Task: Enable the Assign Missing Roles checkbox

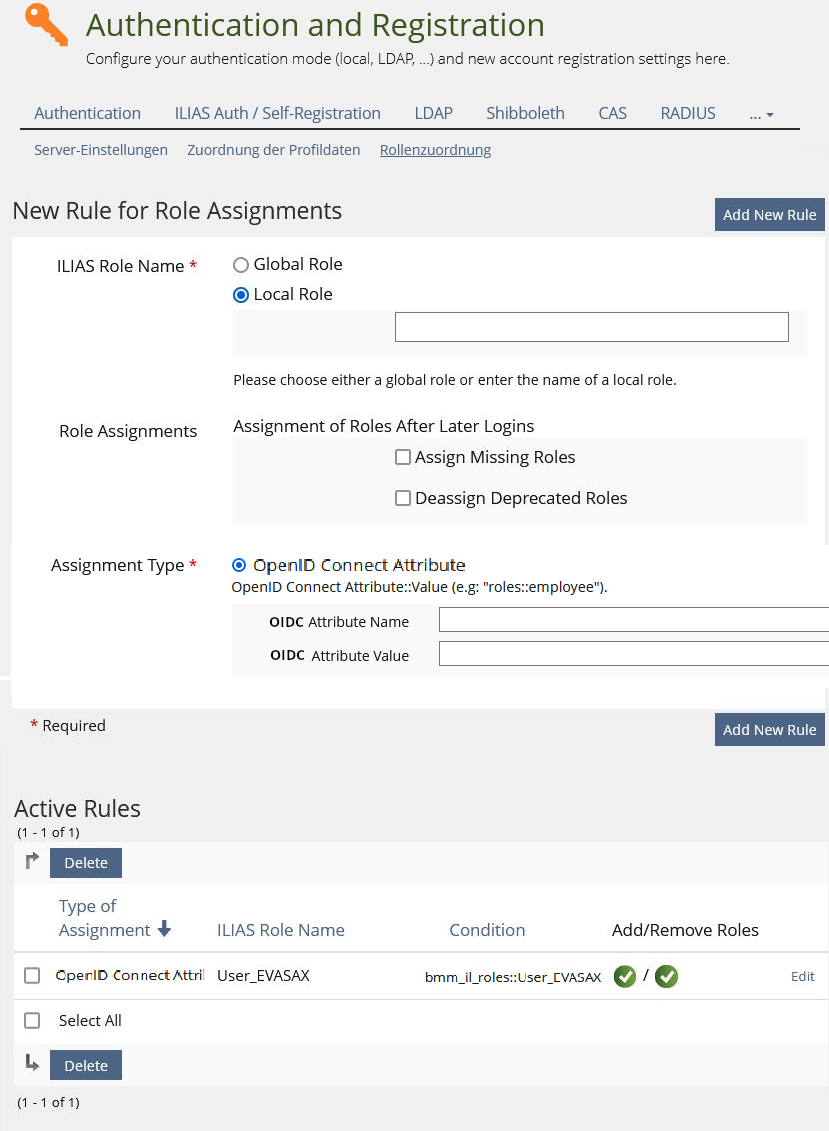Action: 403,457
